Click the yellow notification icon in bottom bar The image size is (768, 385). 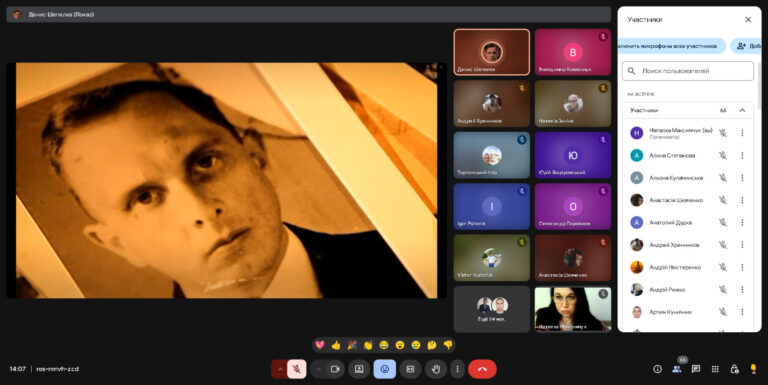(x=753, y=369)
